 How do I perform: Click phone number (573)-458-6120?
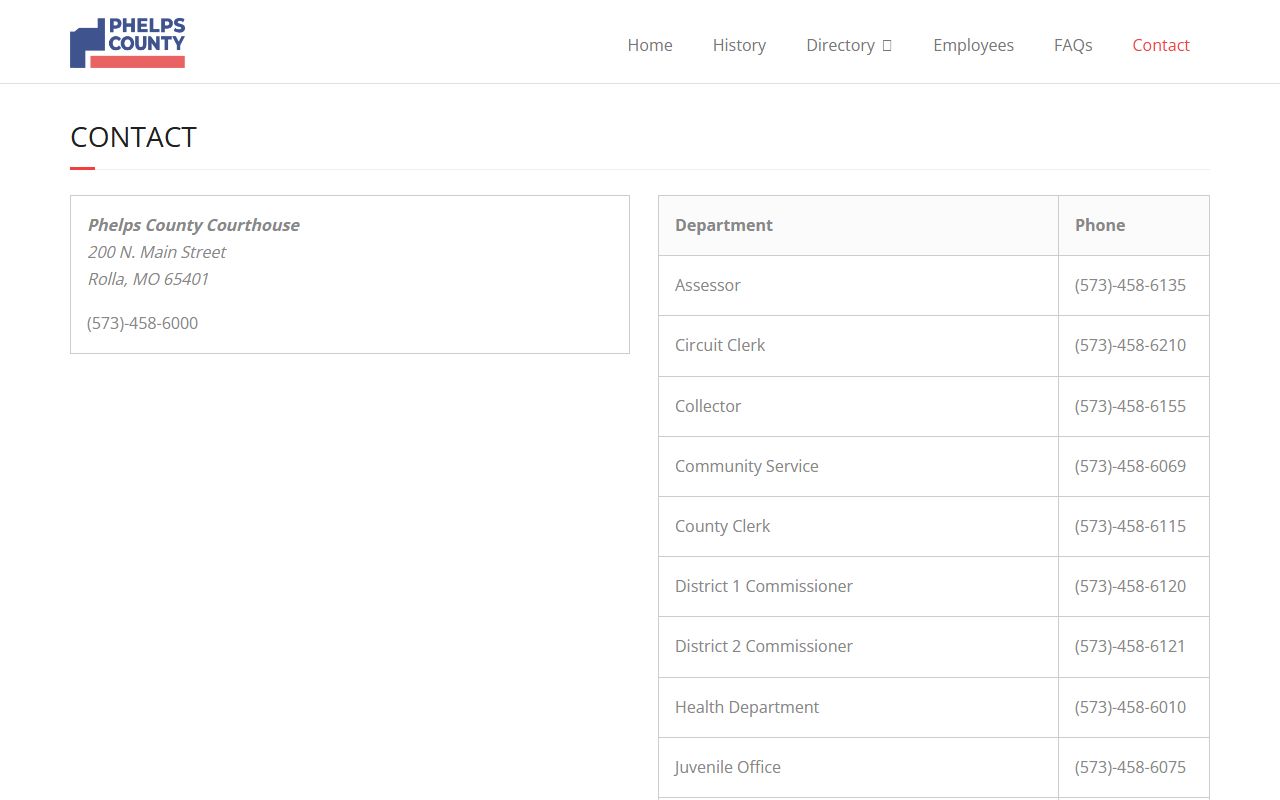click(x=1130, y=586)
